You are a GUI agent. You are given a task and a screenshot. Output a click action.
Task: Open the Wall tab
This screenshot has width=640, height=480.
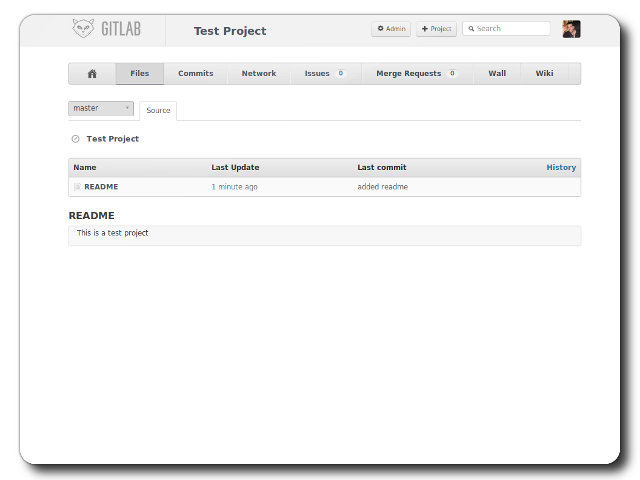tap(497, 74)
